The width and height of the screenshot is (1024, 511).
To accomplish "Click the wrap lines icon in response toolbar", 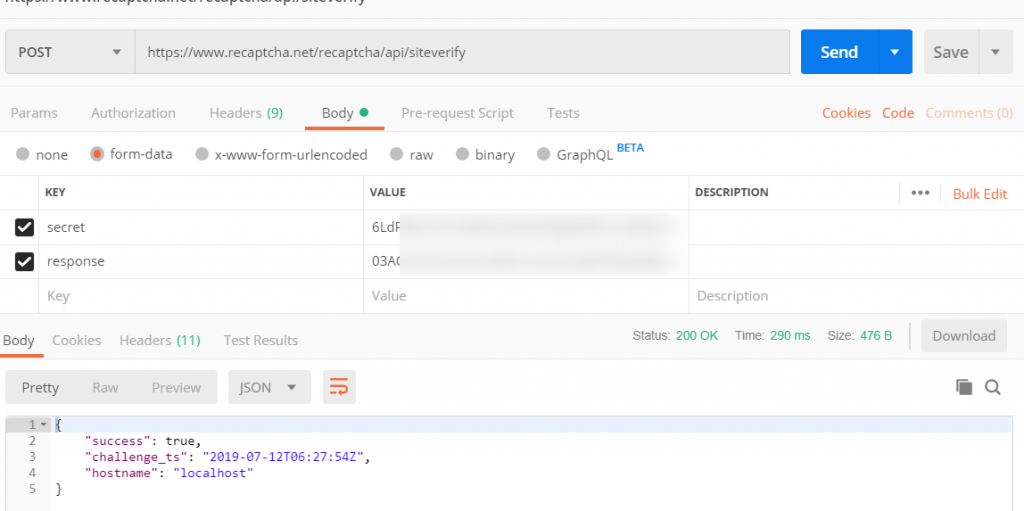I will point(339,387).
